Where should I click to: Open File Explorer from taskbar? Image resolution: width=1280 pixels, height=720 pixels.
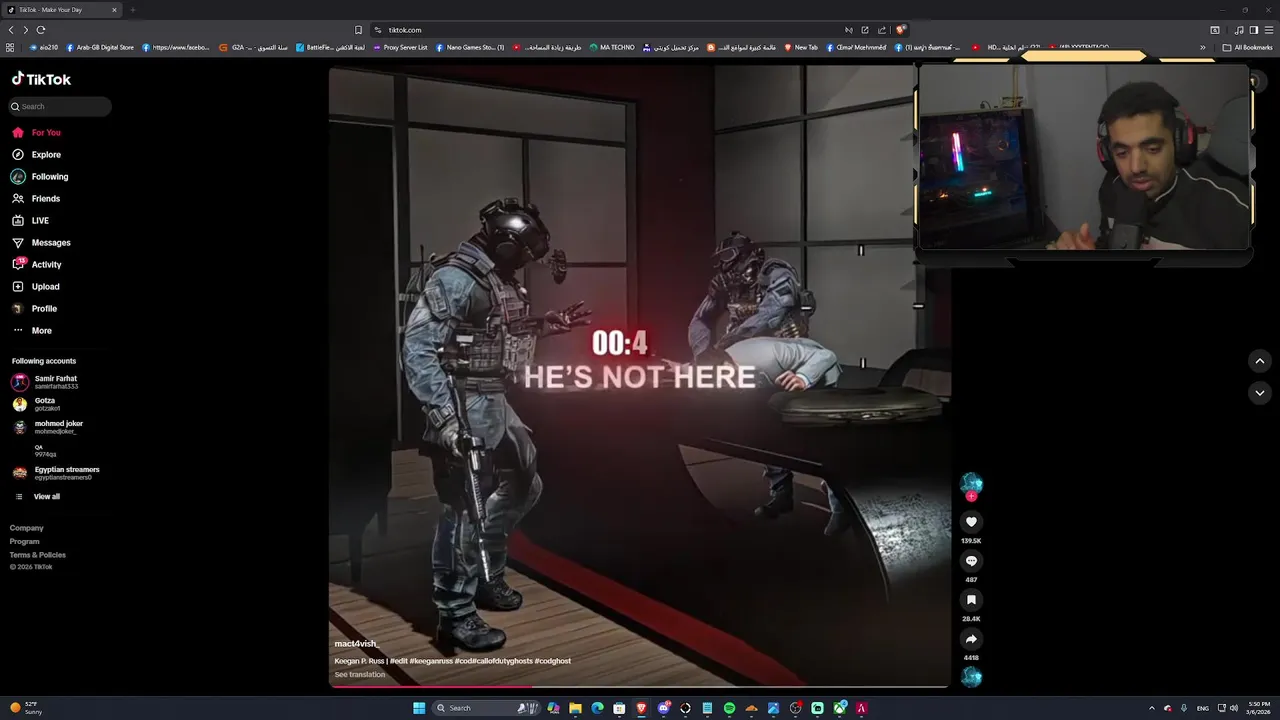click(x=575, y=708)
